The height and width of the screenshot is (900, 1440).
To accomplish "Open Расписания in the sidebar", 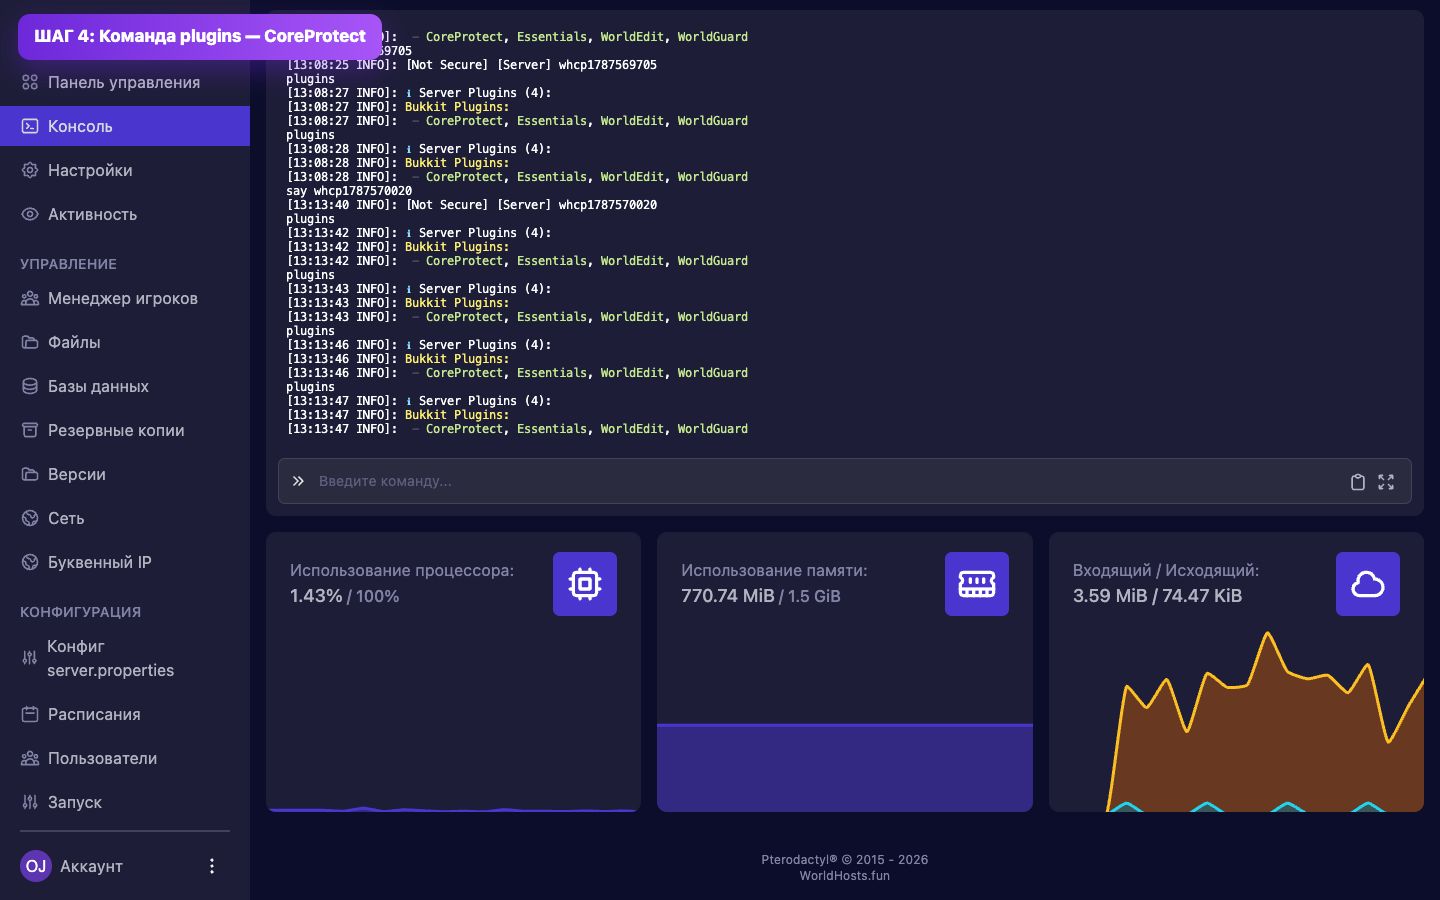I will click(125, 714).
